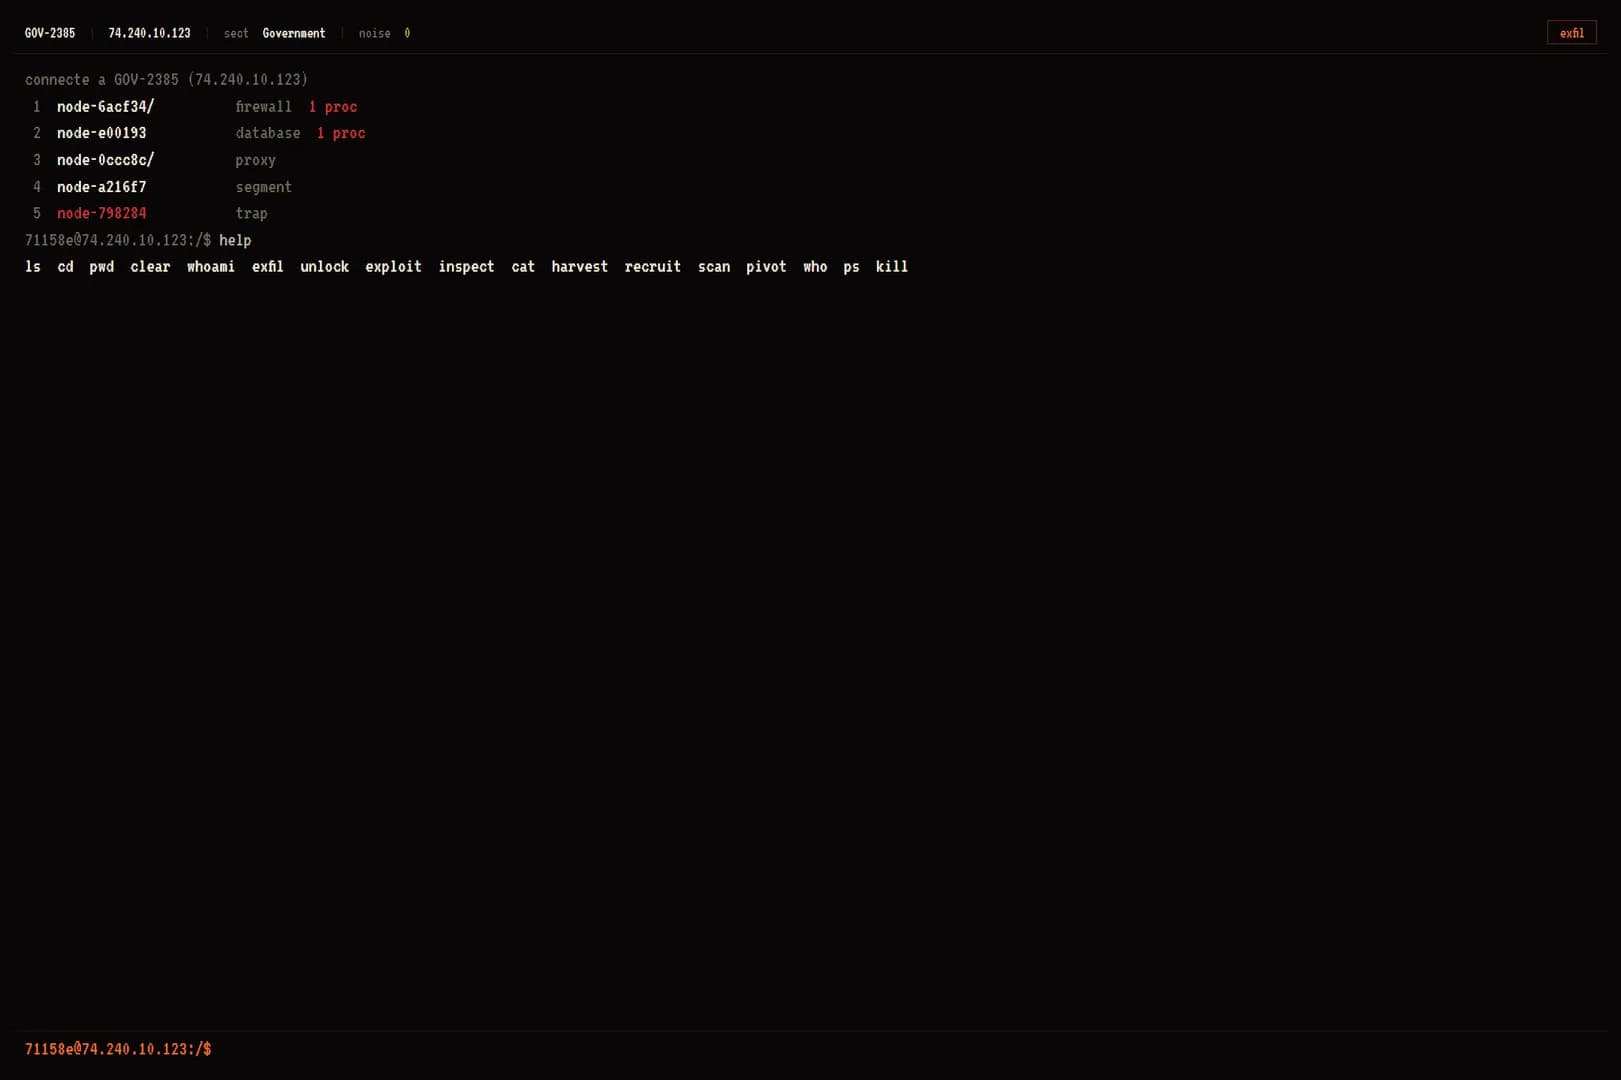This screenshot has height=1080, width=1621.
Task: Click the proxy type label
Action: point(255,160)
